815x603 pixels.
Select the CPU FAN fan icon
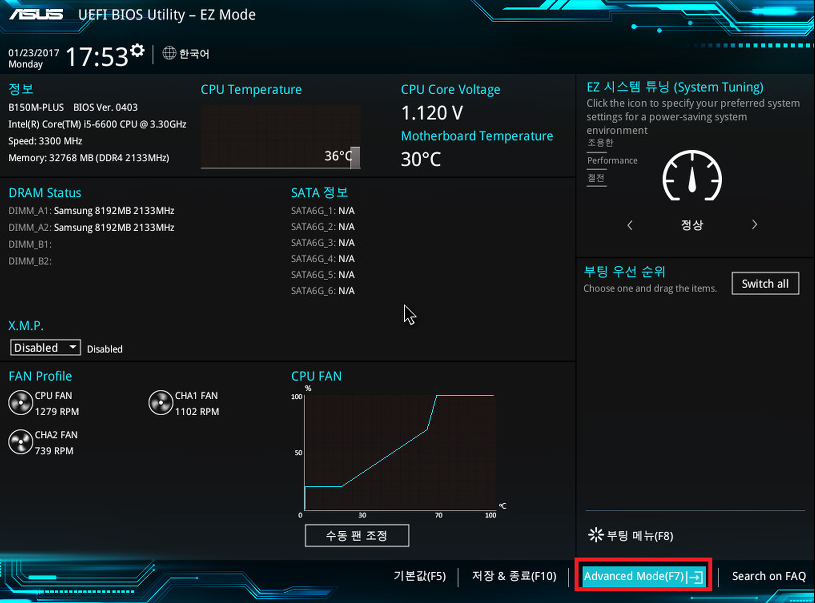click(x=21, y=403)
